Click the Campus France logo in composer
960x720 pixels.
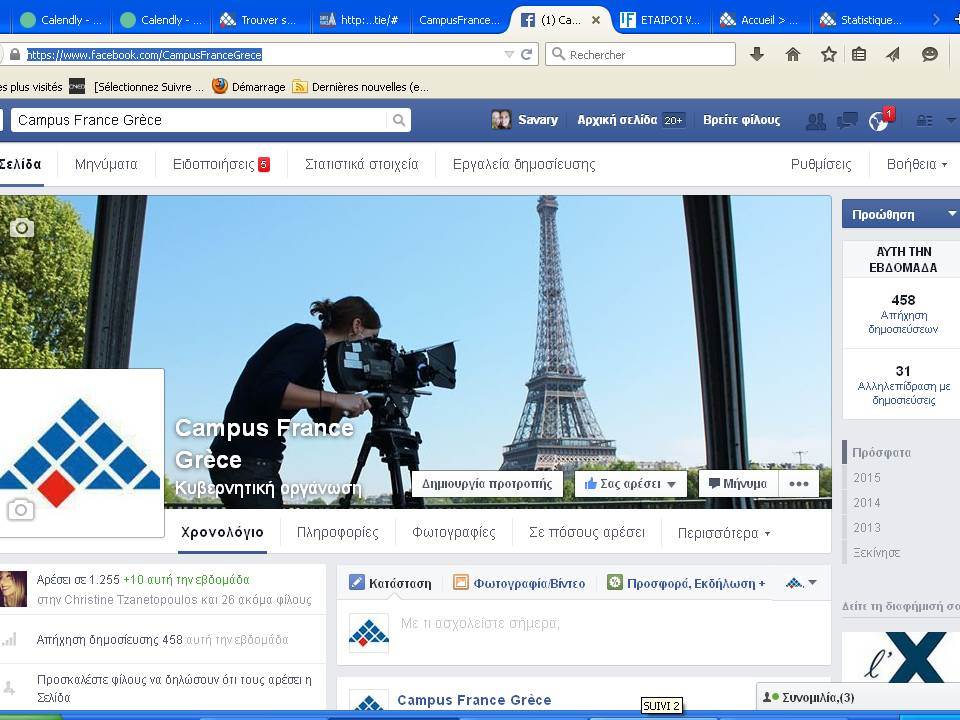tap(369, 633)
